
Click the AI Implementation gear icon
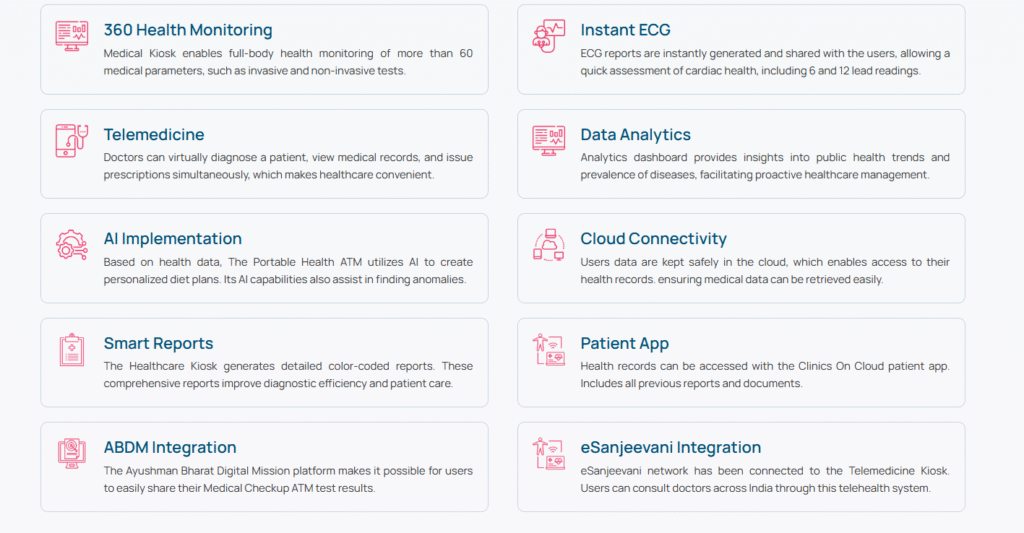point(71,244)
